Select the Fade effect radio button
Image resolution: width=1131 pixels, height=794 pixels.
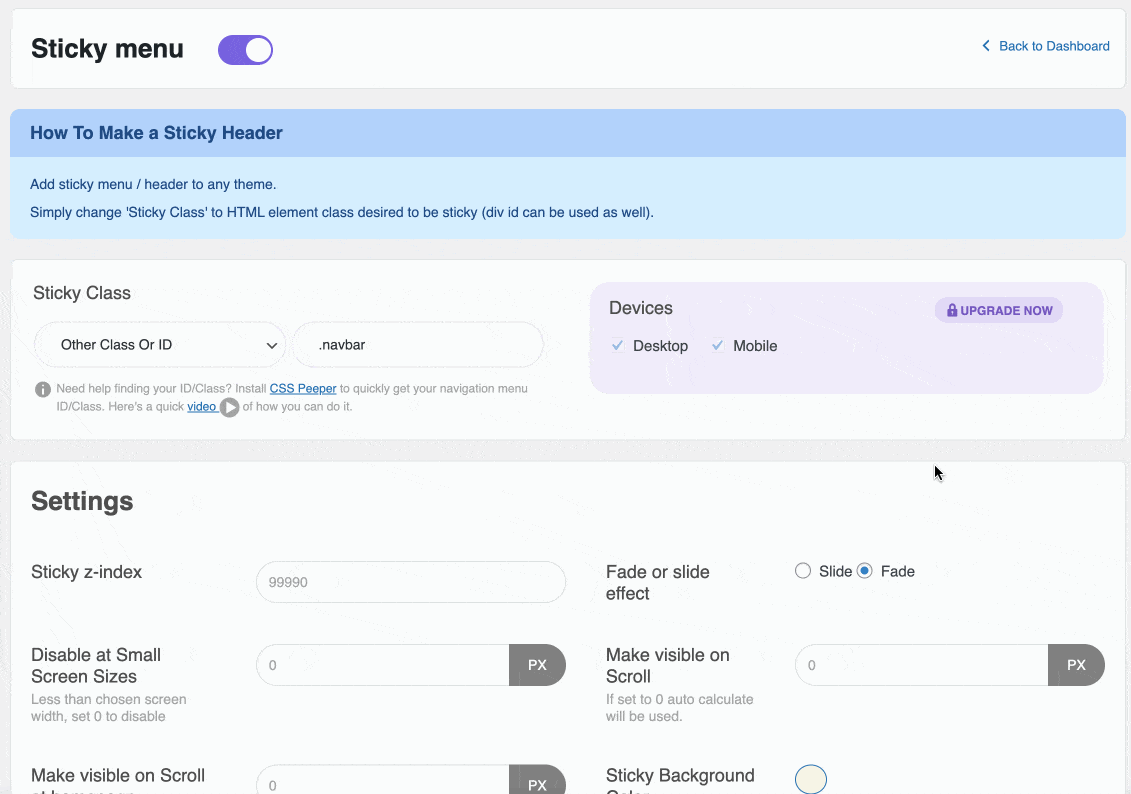(x=864, y=571)
